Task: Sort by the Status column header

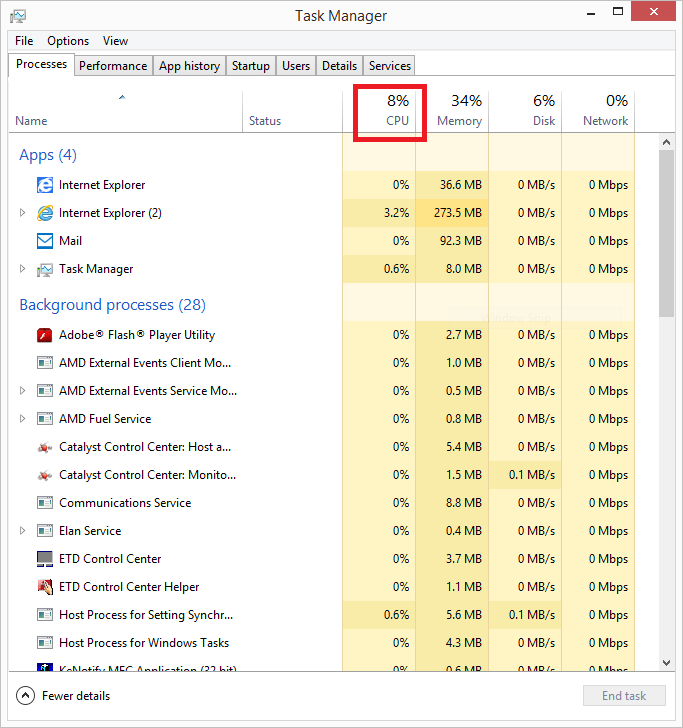Action: coord(292,111)
